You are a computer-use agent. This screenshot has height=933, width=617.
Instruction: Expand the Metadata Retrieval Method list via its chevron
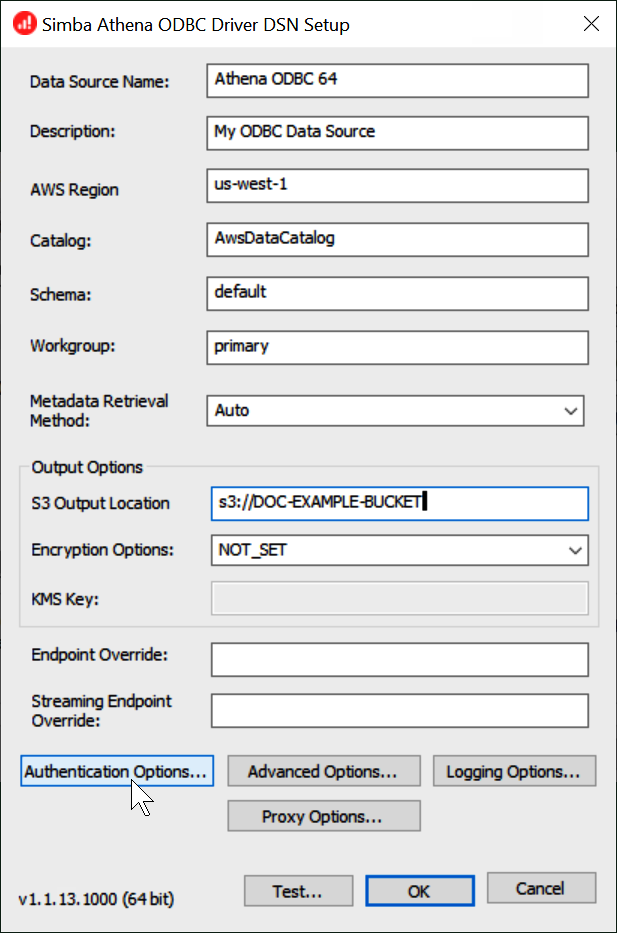572,410
